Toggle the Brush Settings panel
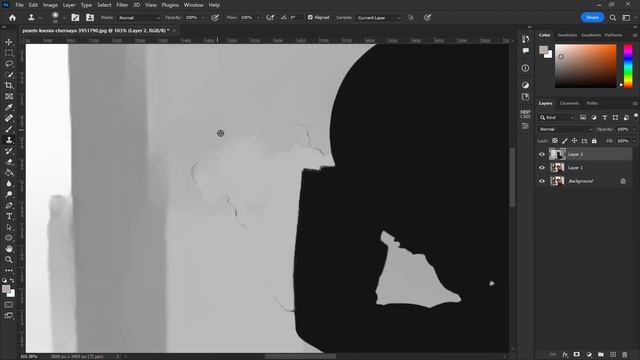 click(75, 18)
